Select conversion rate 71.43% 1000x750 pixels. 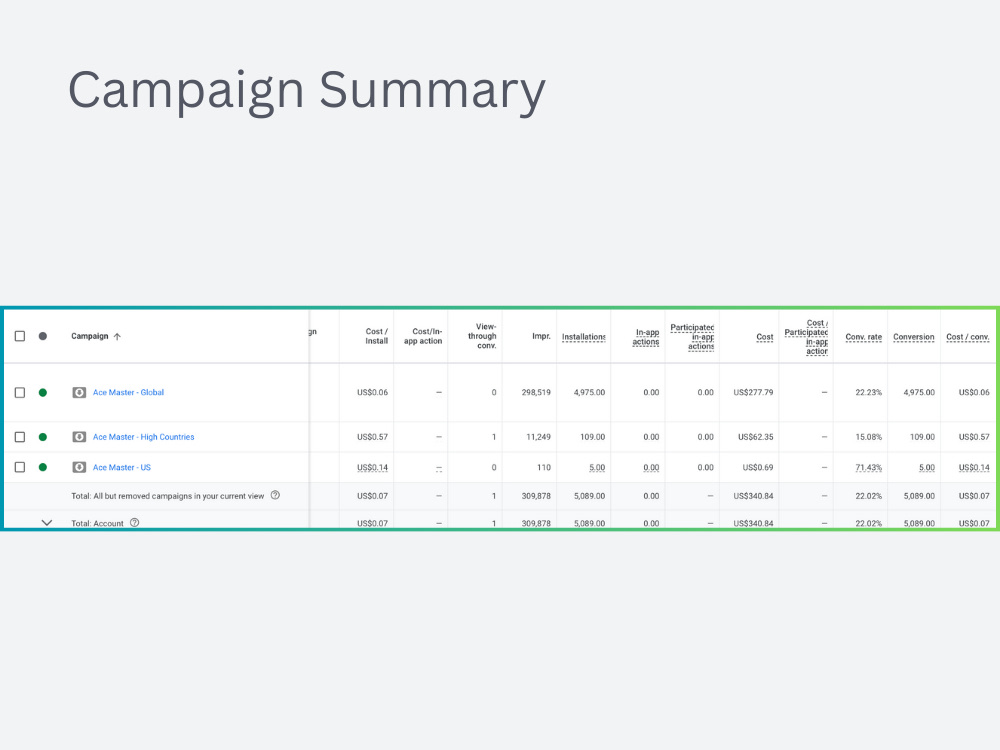click(x=869, y=467)
